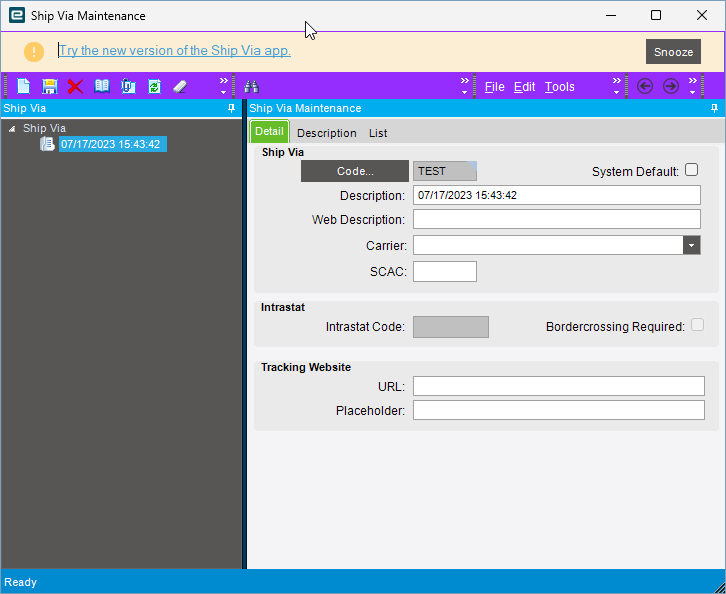726x594 pixels.
Task: Click the Ready status bar text
Action: coord(20,582)
